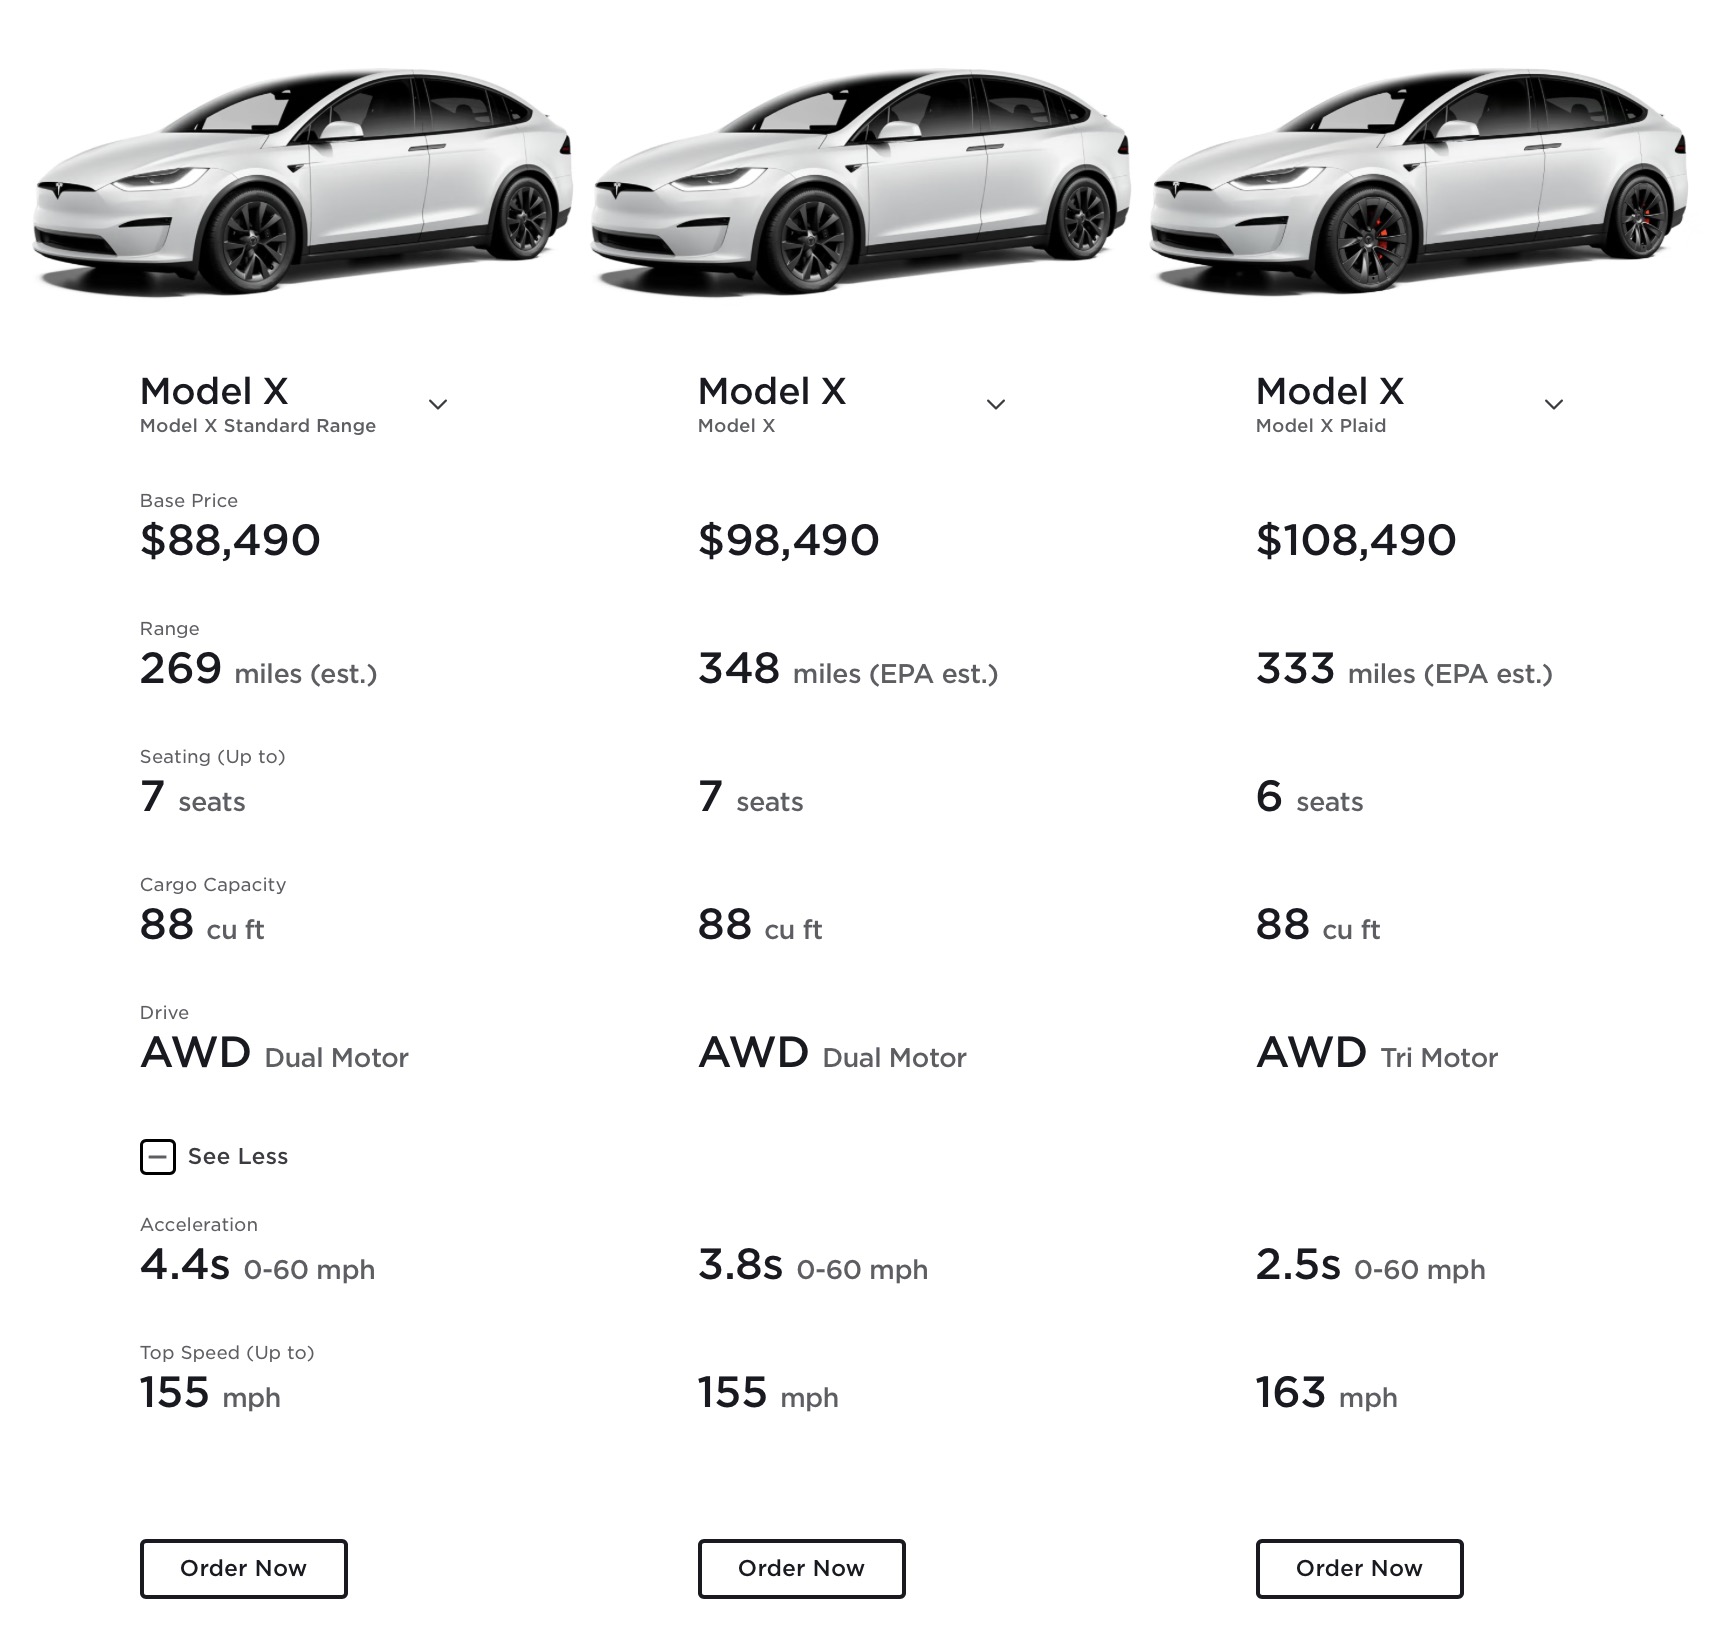Click the AWD Tri Motor drive label
1728x1638 pixels.
coord(1376,1053)
